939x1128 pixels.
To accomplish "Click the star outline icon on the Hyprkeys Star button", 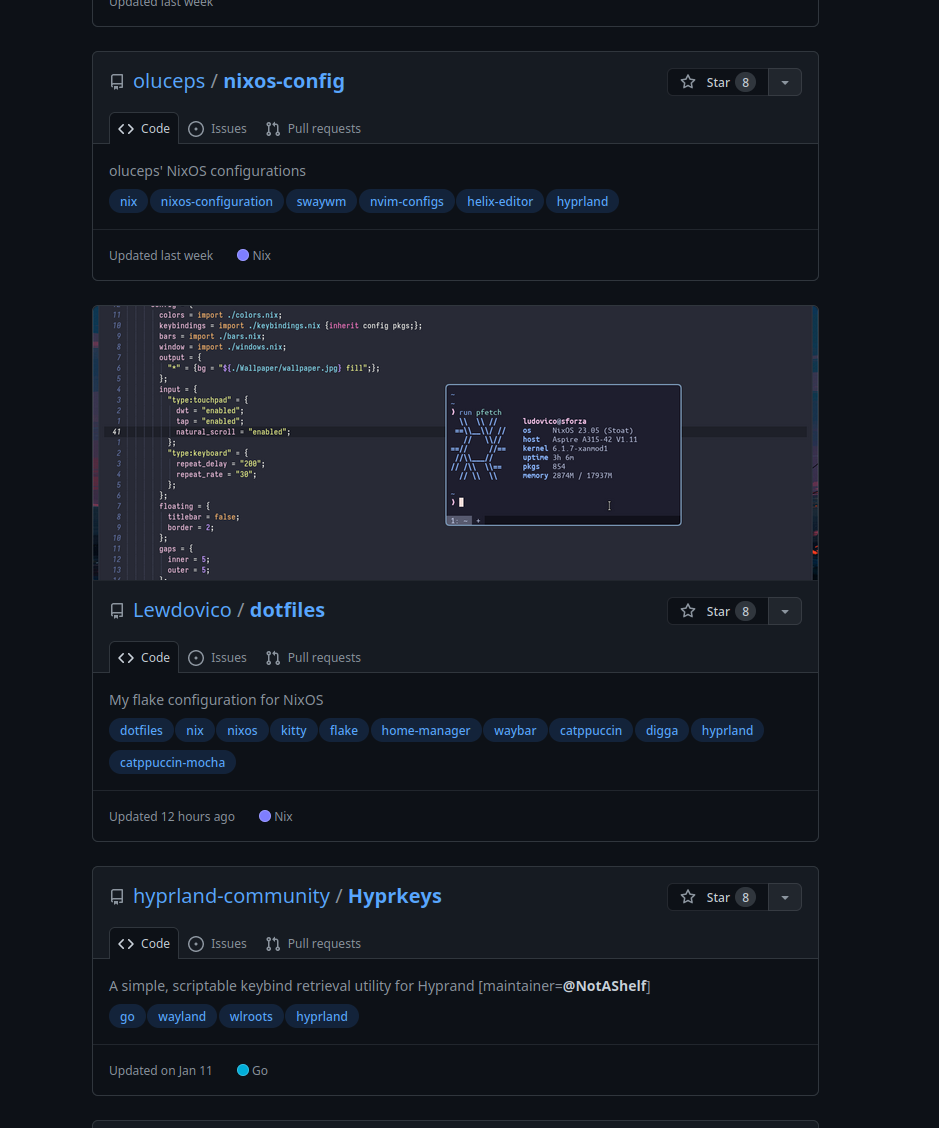I will tap(688, 896).
